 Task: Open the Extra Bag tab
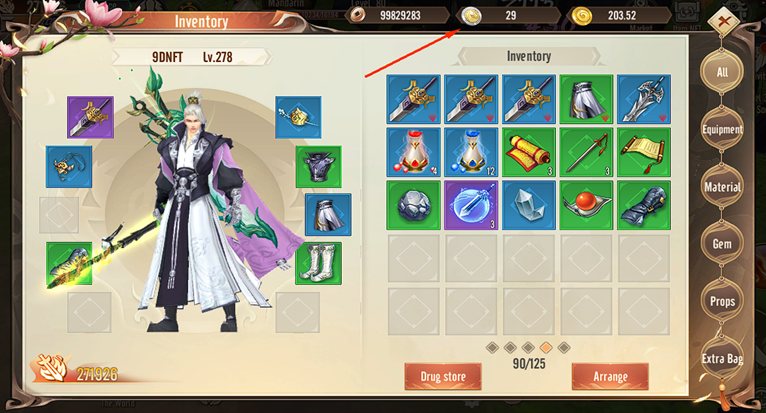[x=722, y=359]
